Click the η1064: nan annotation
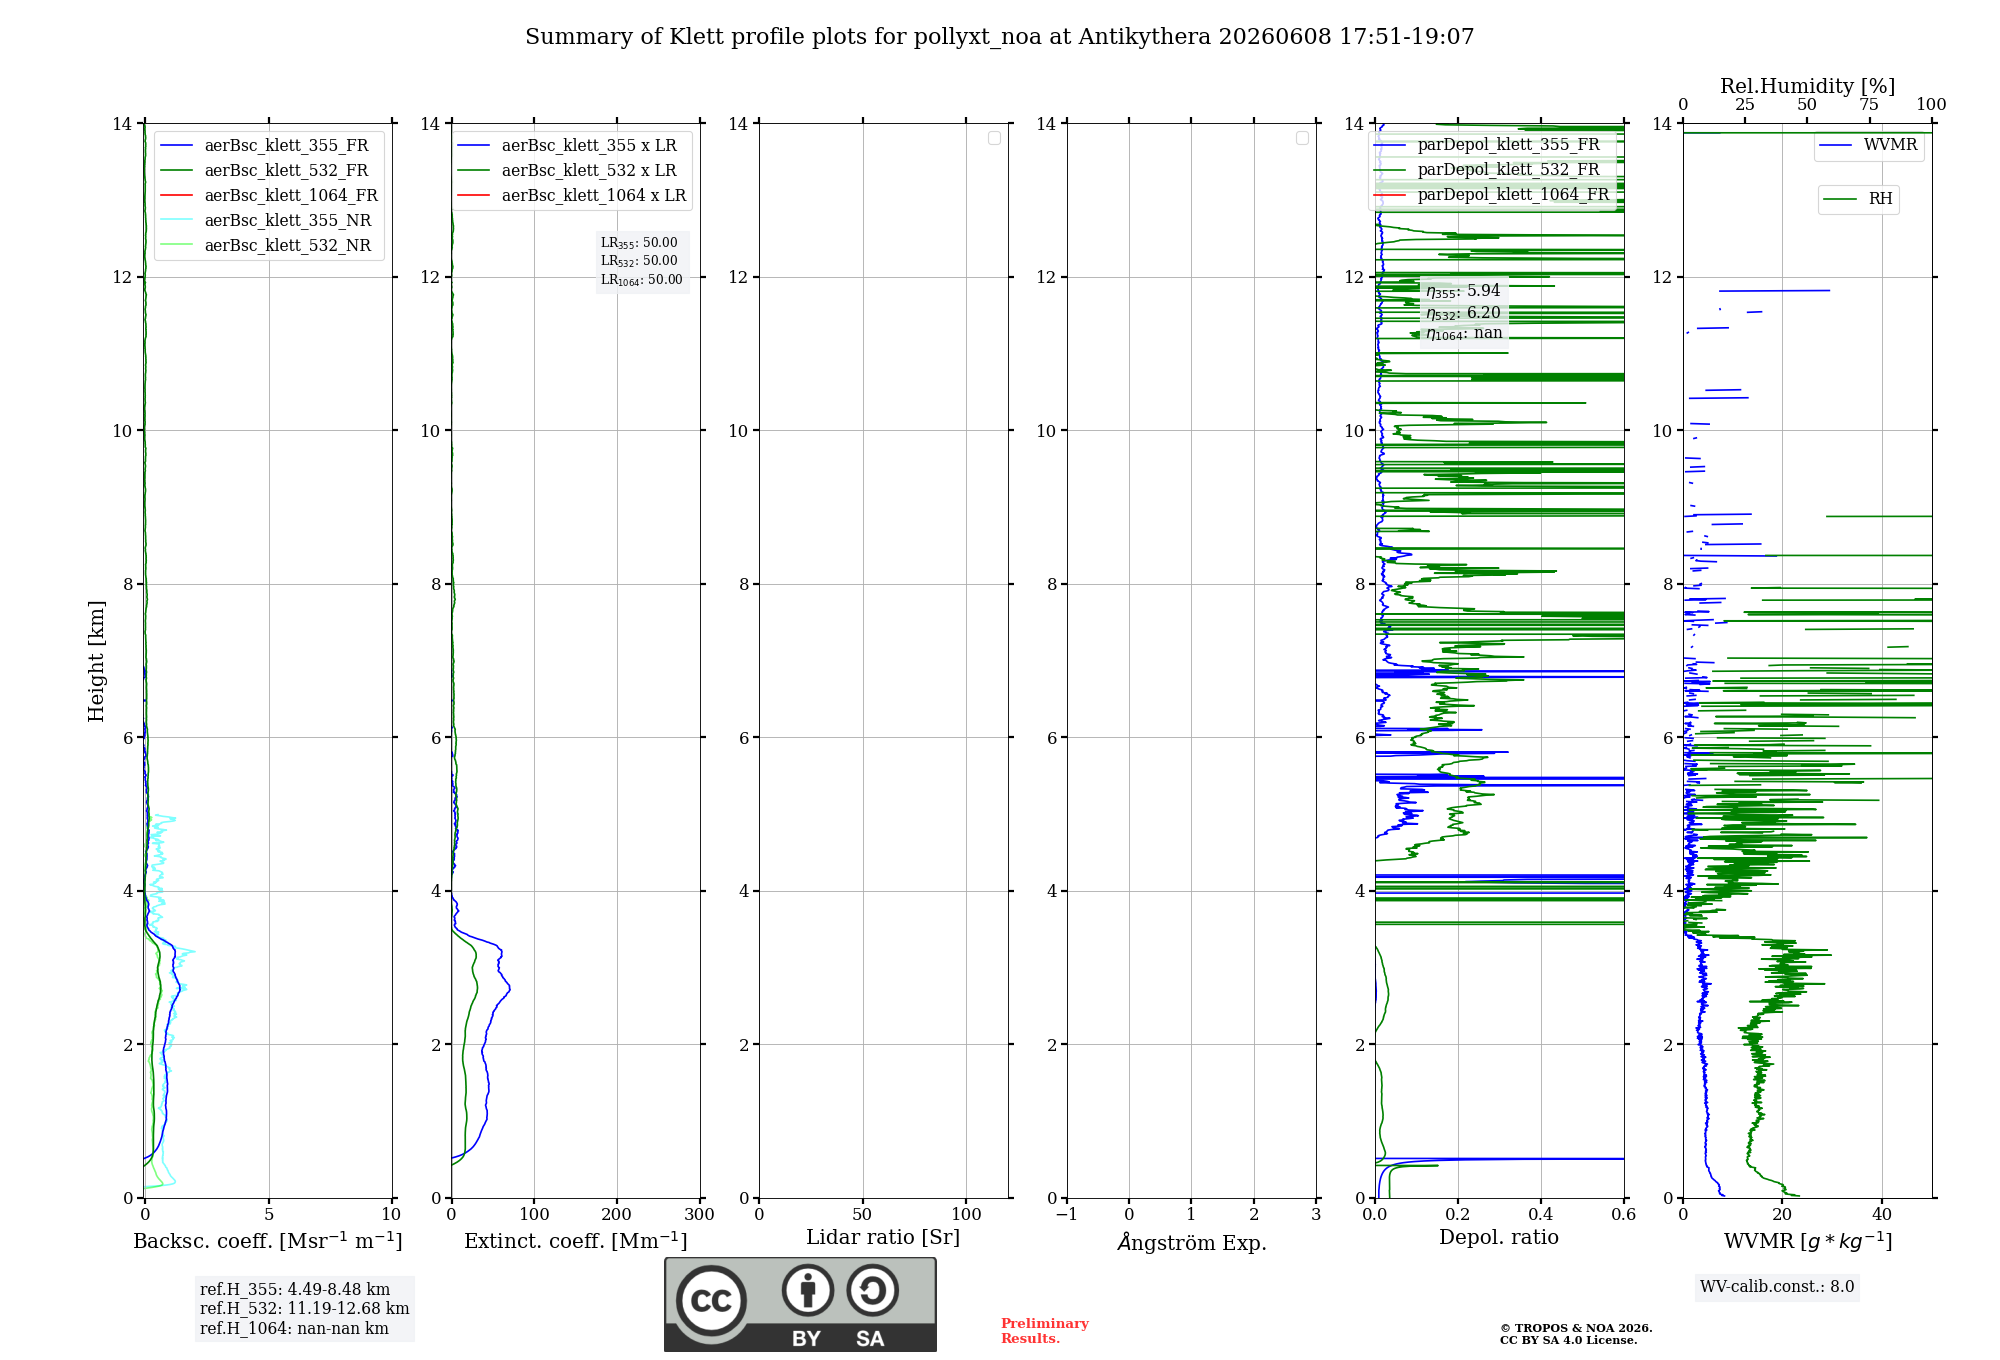 [1464, 333]
